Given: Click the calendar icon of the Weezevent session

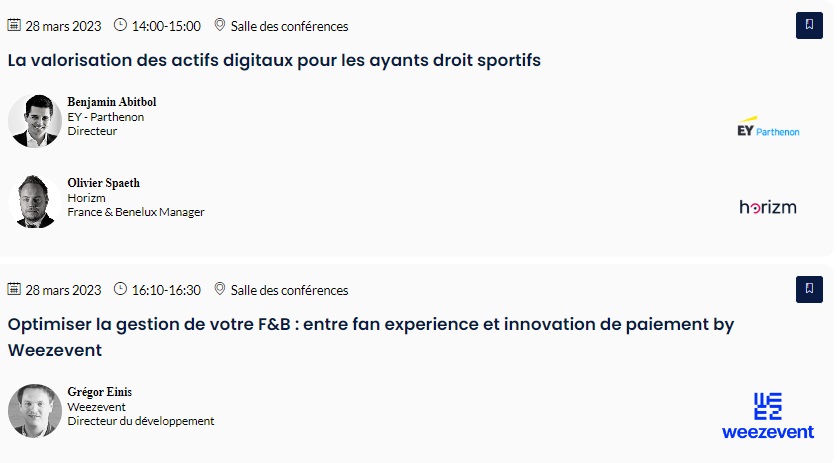Looking at the screenshot, I should click(x=14, y=290).
